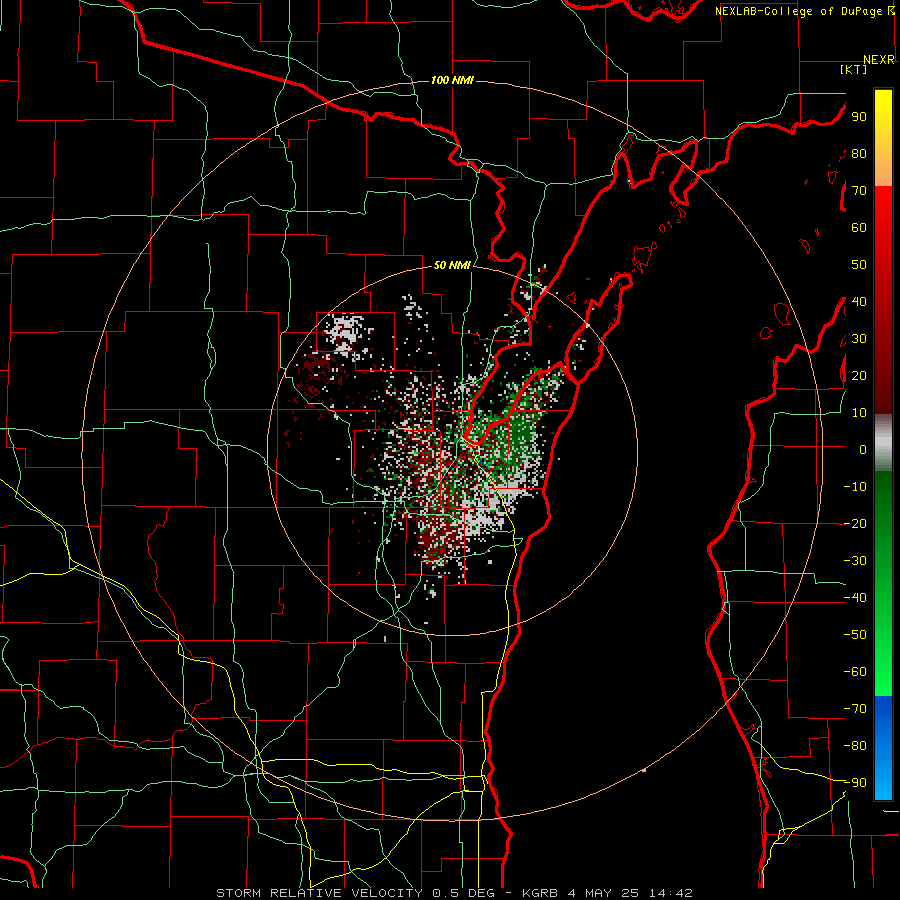Click the 0 value on the velocity scale
The width and height of the screenshot is (900, 900).
point(863,449)
